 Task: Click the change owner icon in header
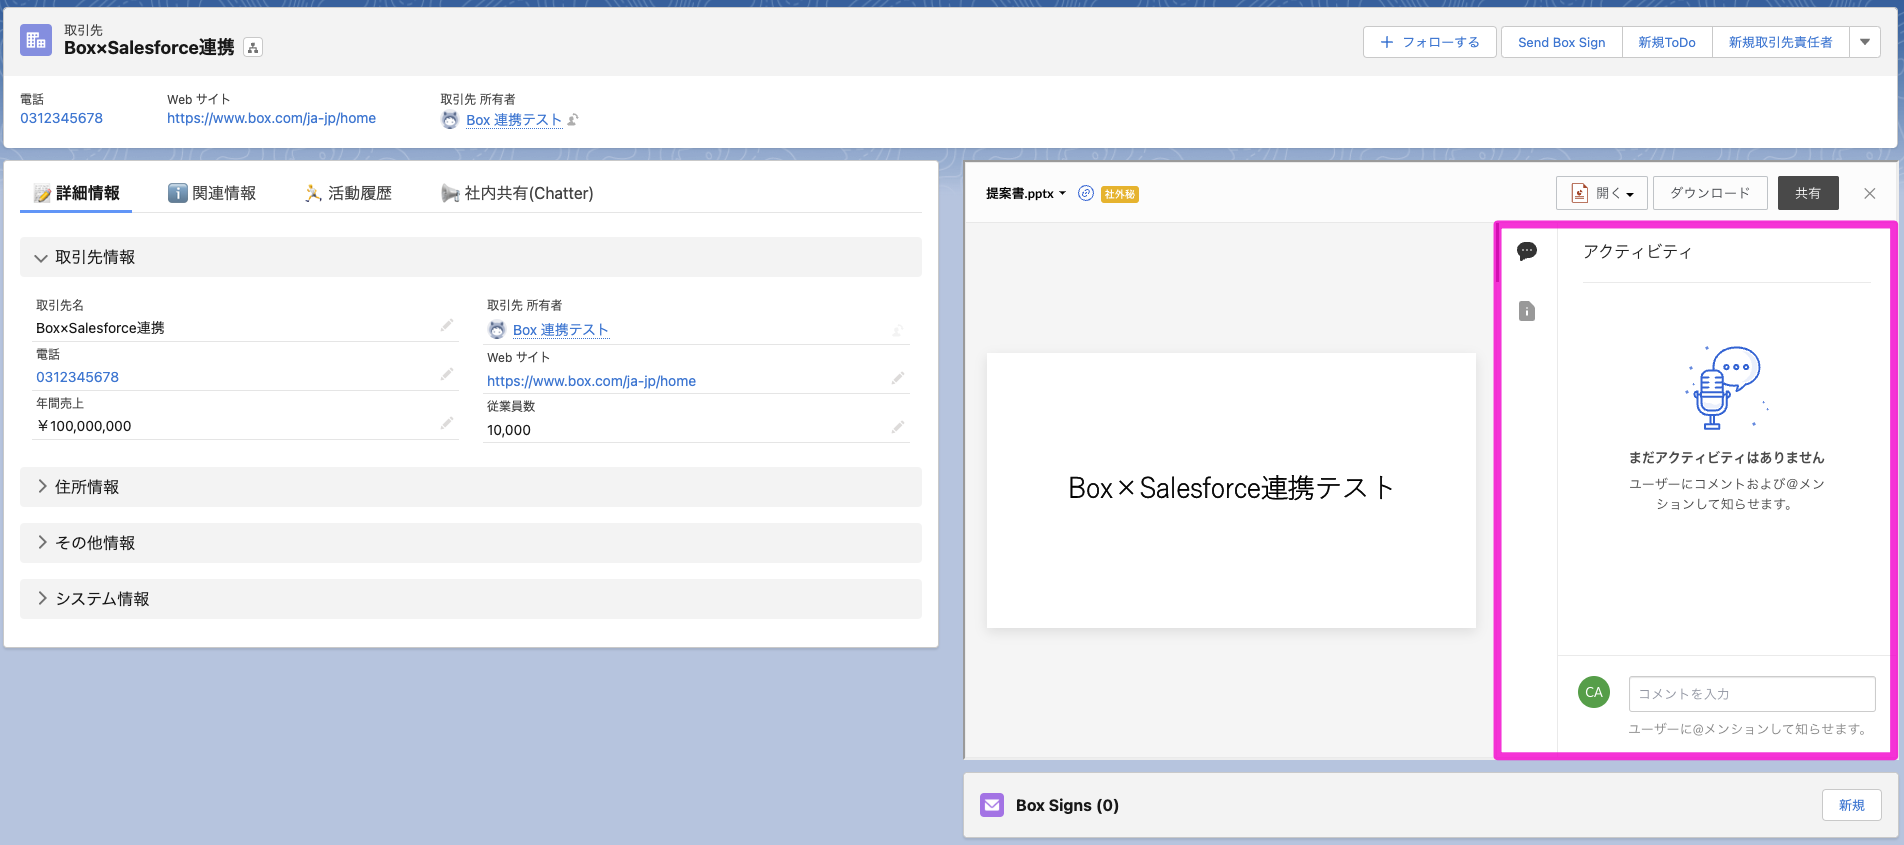(573, 120)
